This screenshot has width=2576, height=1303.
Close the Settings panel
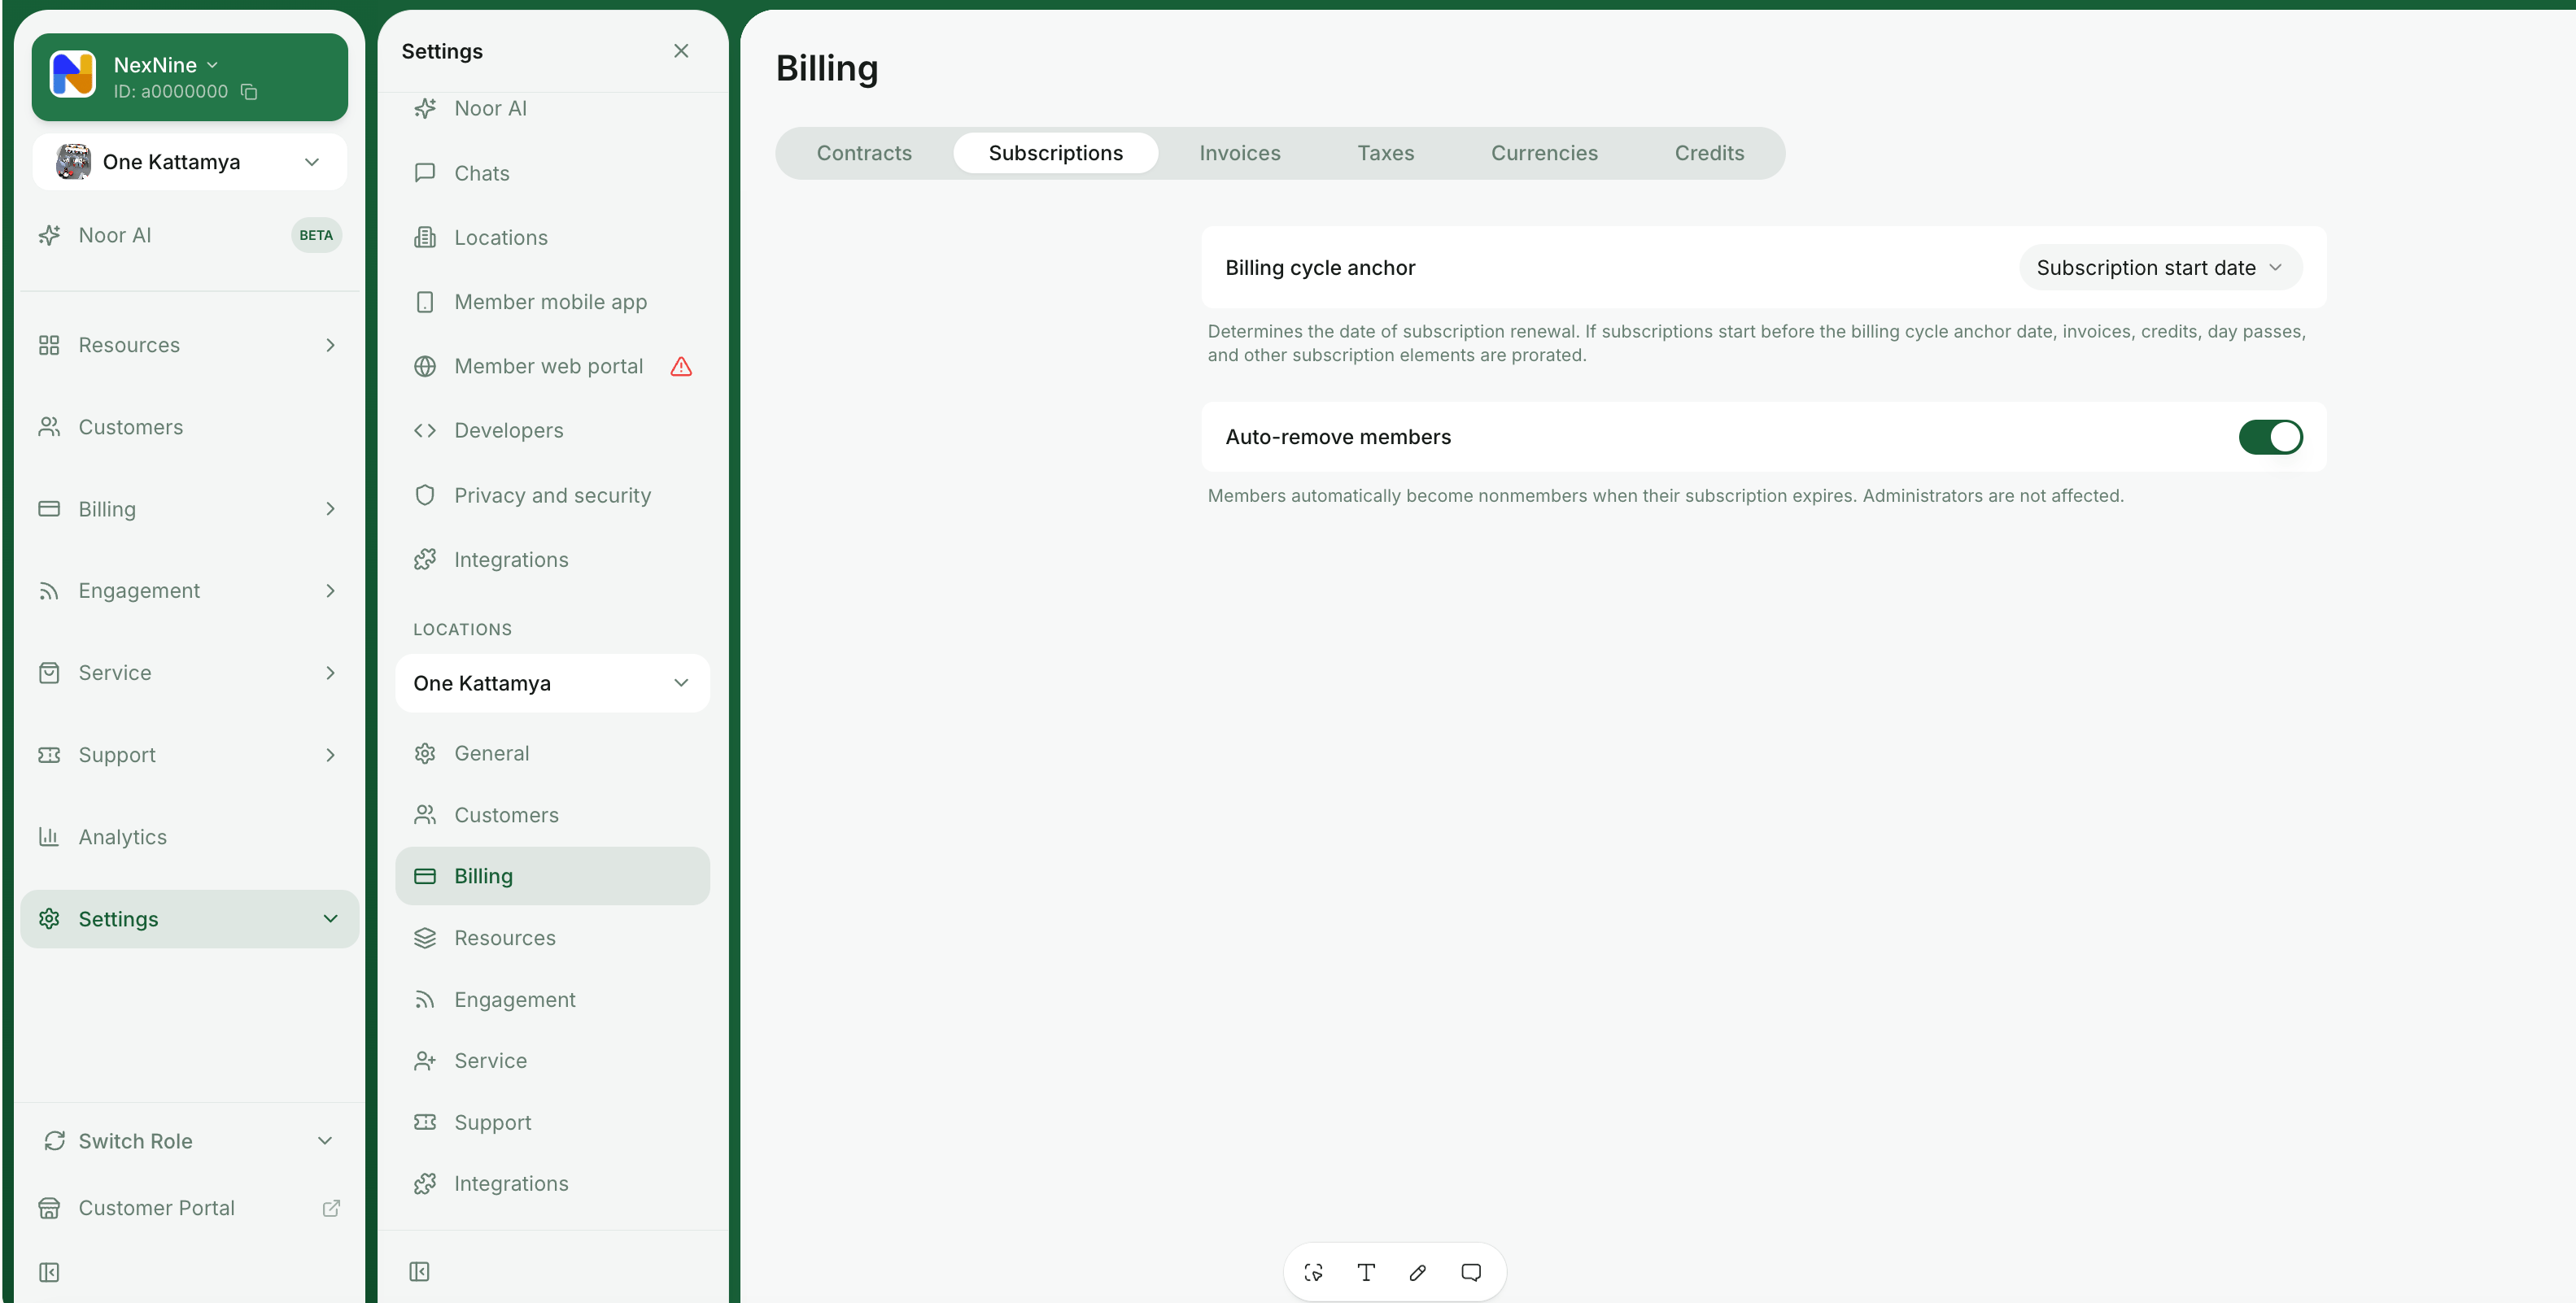pos(681,51)
